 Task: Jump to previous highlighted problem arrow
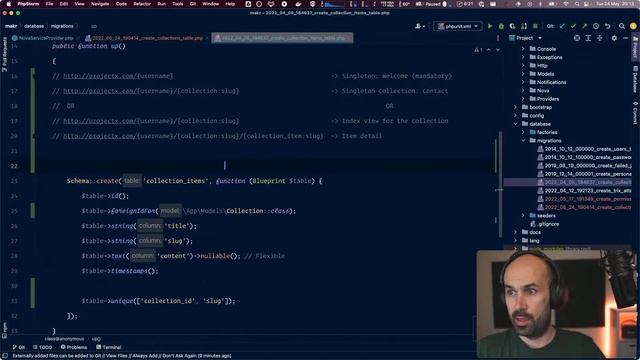(489, 50)
